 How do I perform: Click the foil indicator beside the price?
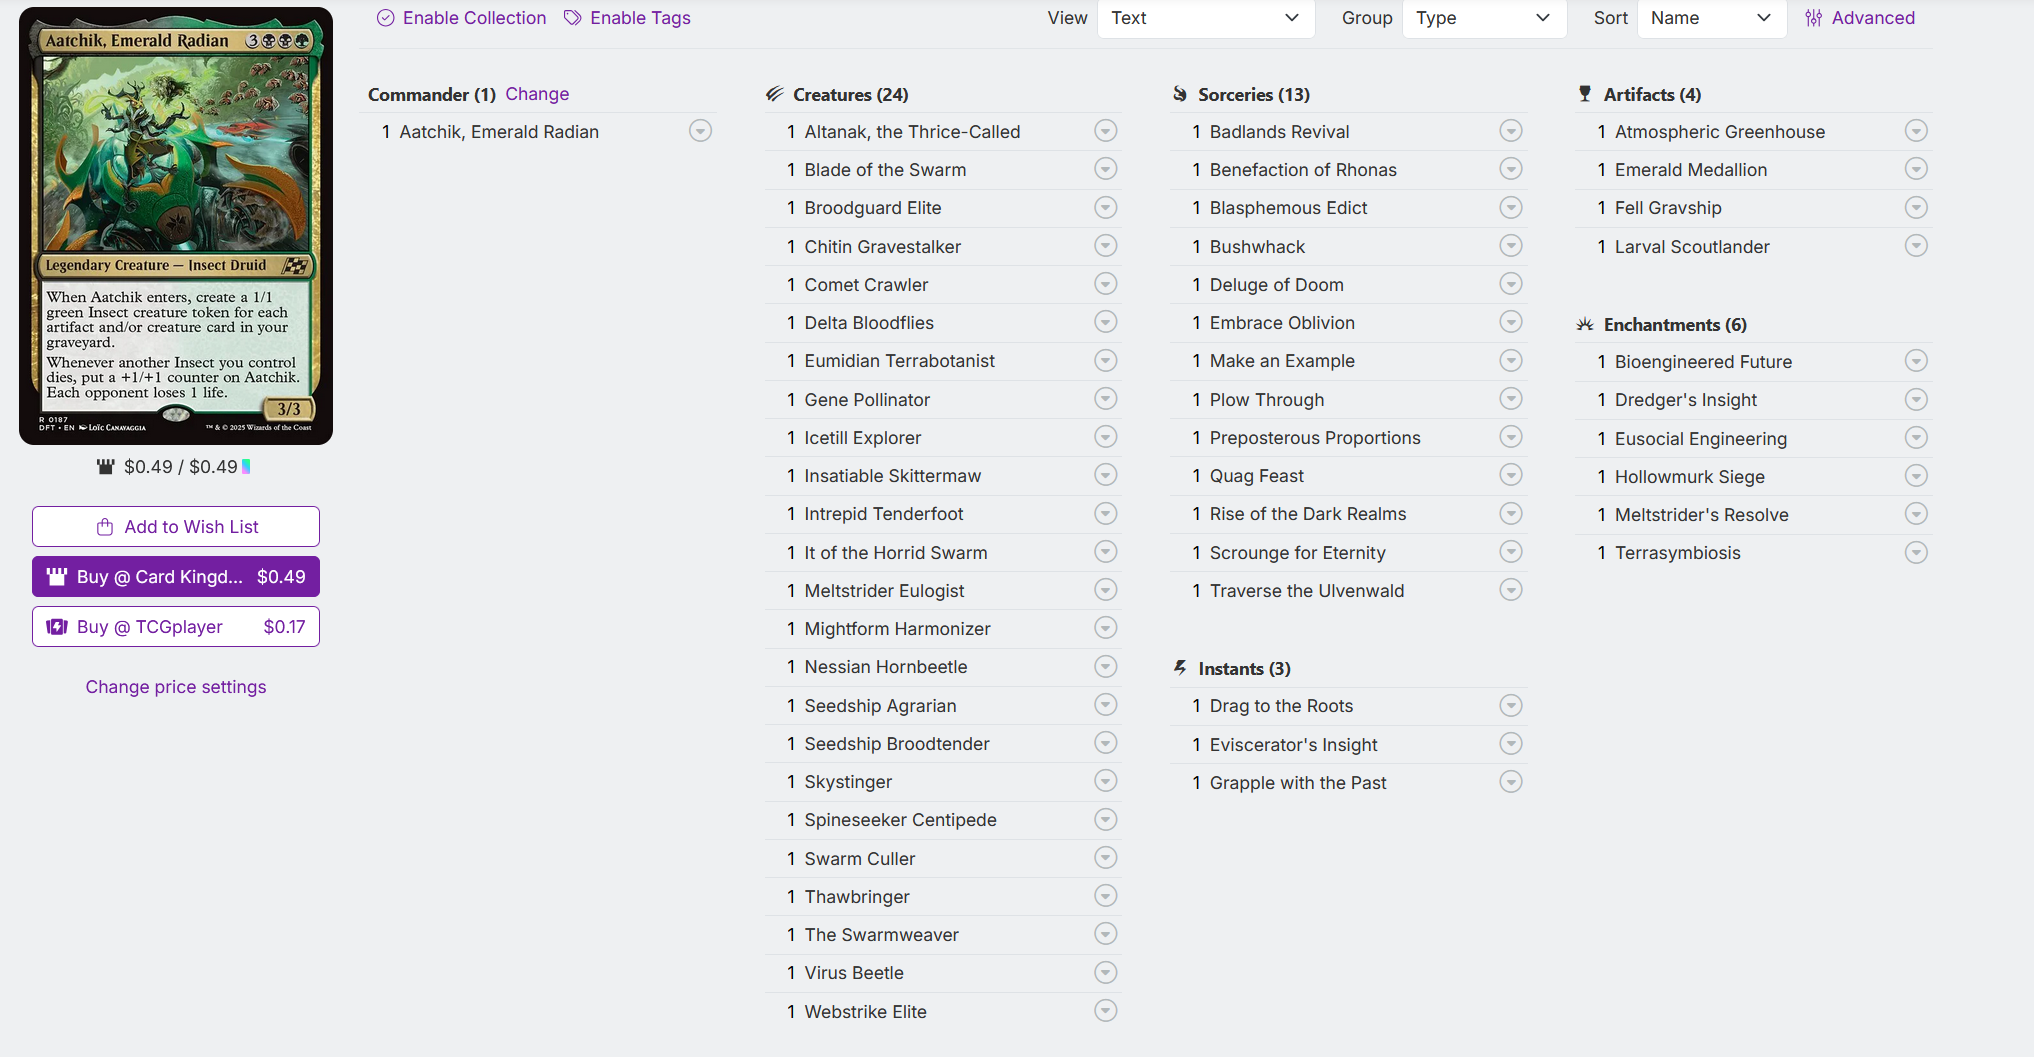coord(246,467)
